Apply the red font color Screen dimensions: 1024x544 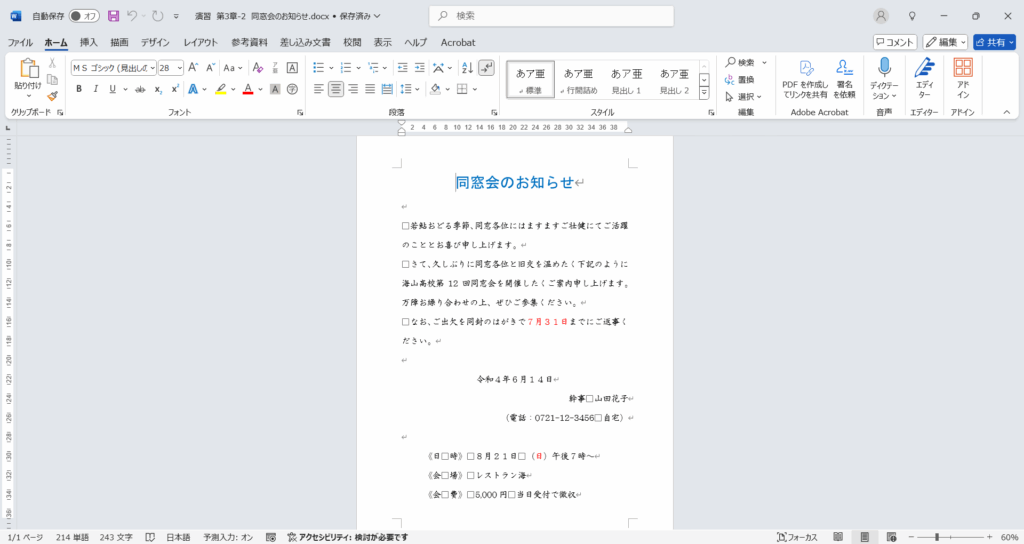click(248, 89)
